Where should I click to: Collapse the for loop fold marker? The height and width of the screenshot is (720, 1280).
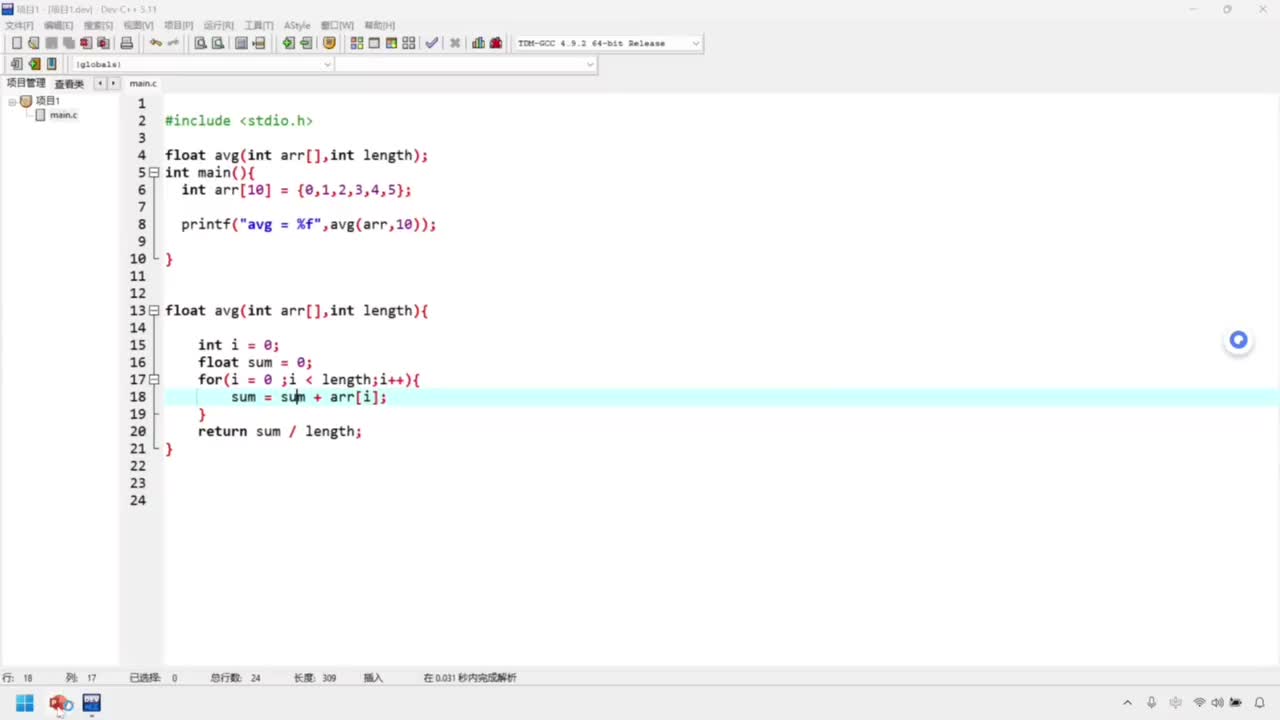pyautogui.click(x=154, y=380)
